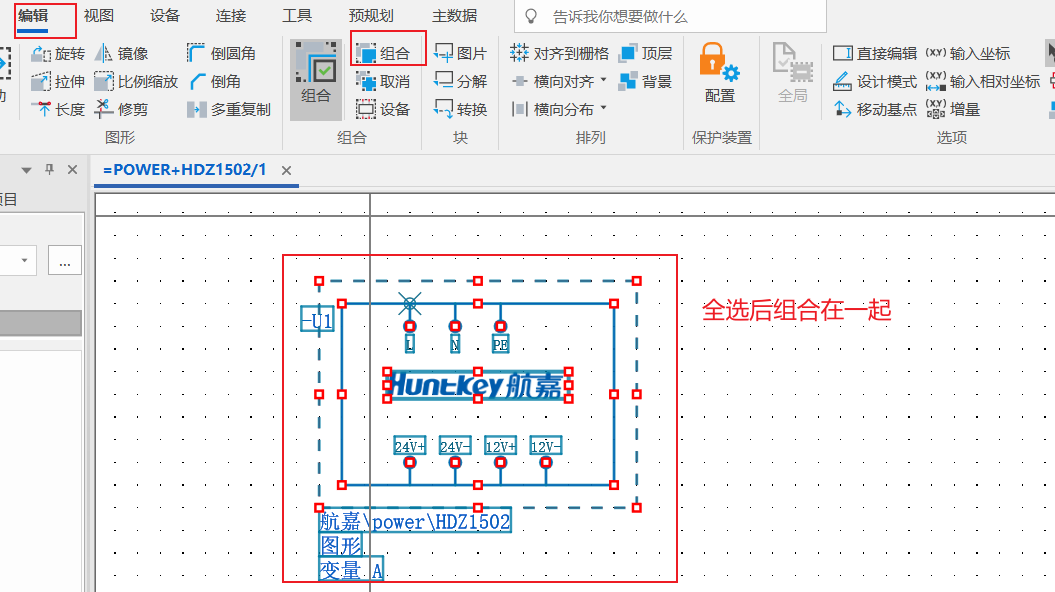Select the 倒角 chamfer tool

coord(215,82)
